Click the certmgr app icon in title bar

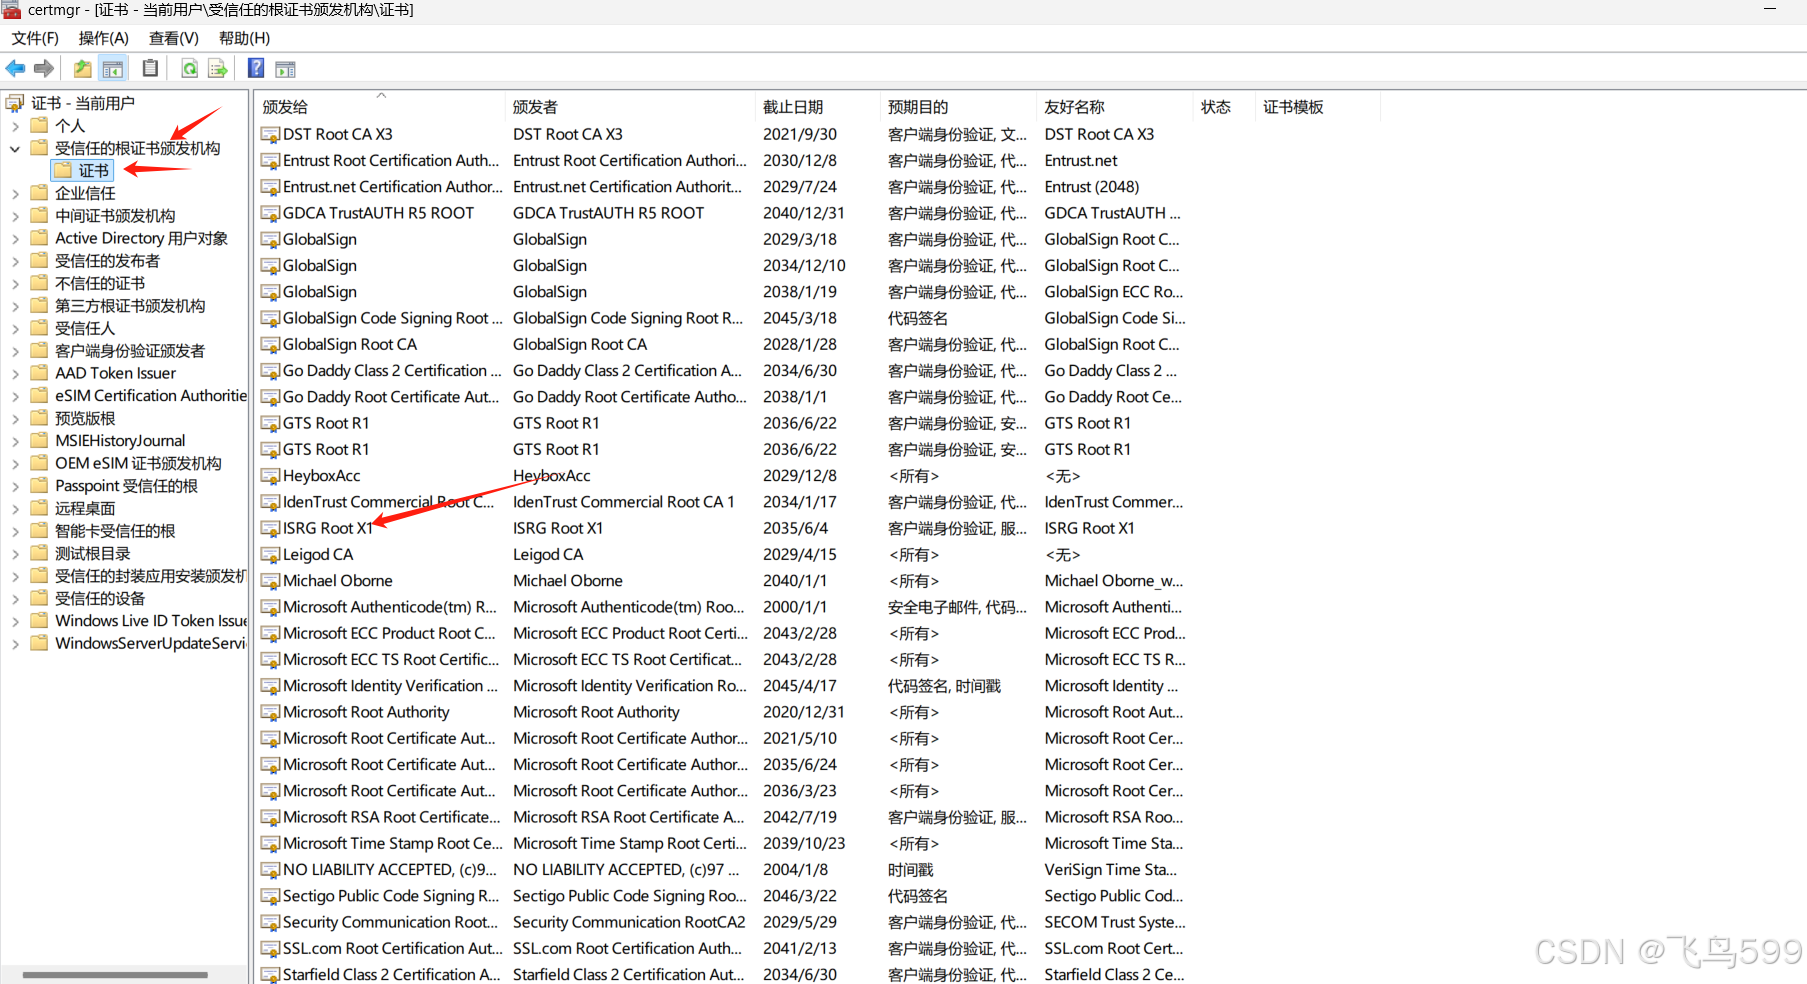[11, 10]
